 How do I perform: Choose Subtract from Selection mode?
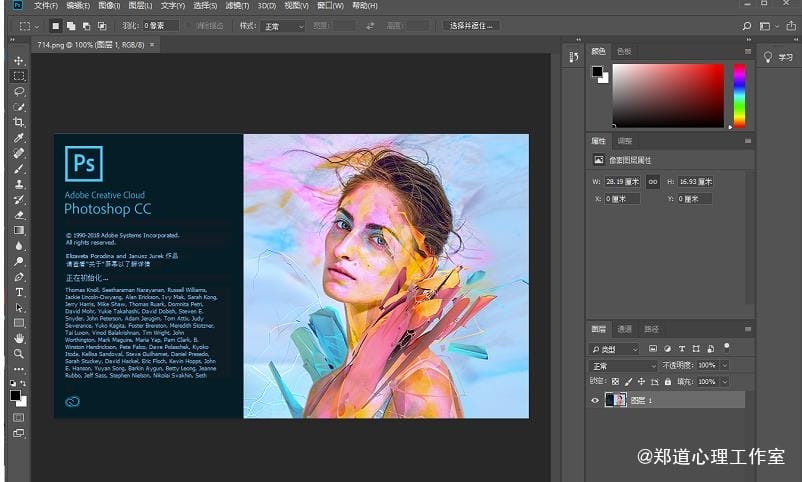(86, 26)
